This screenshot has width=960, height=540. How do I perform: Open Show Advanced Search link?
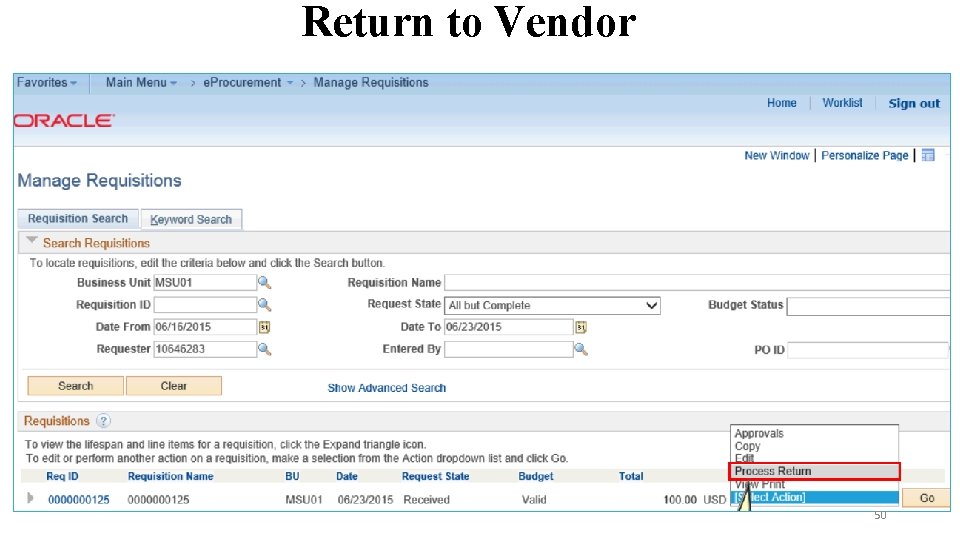387,388
